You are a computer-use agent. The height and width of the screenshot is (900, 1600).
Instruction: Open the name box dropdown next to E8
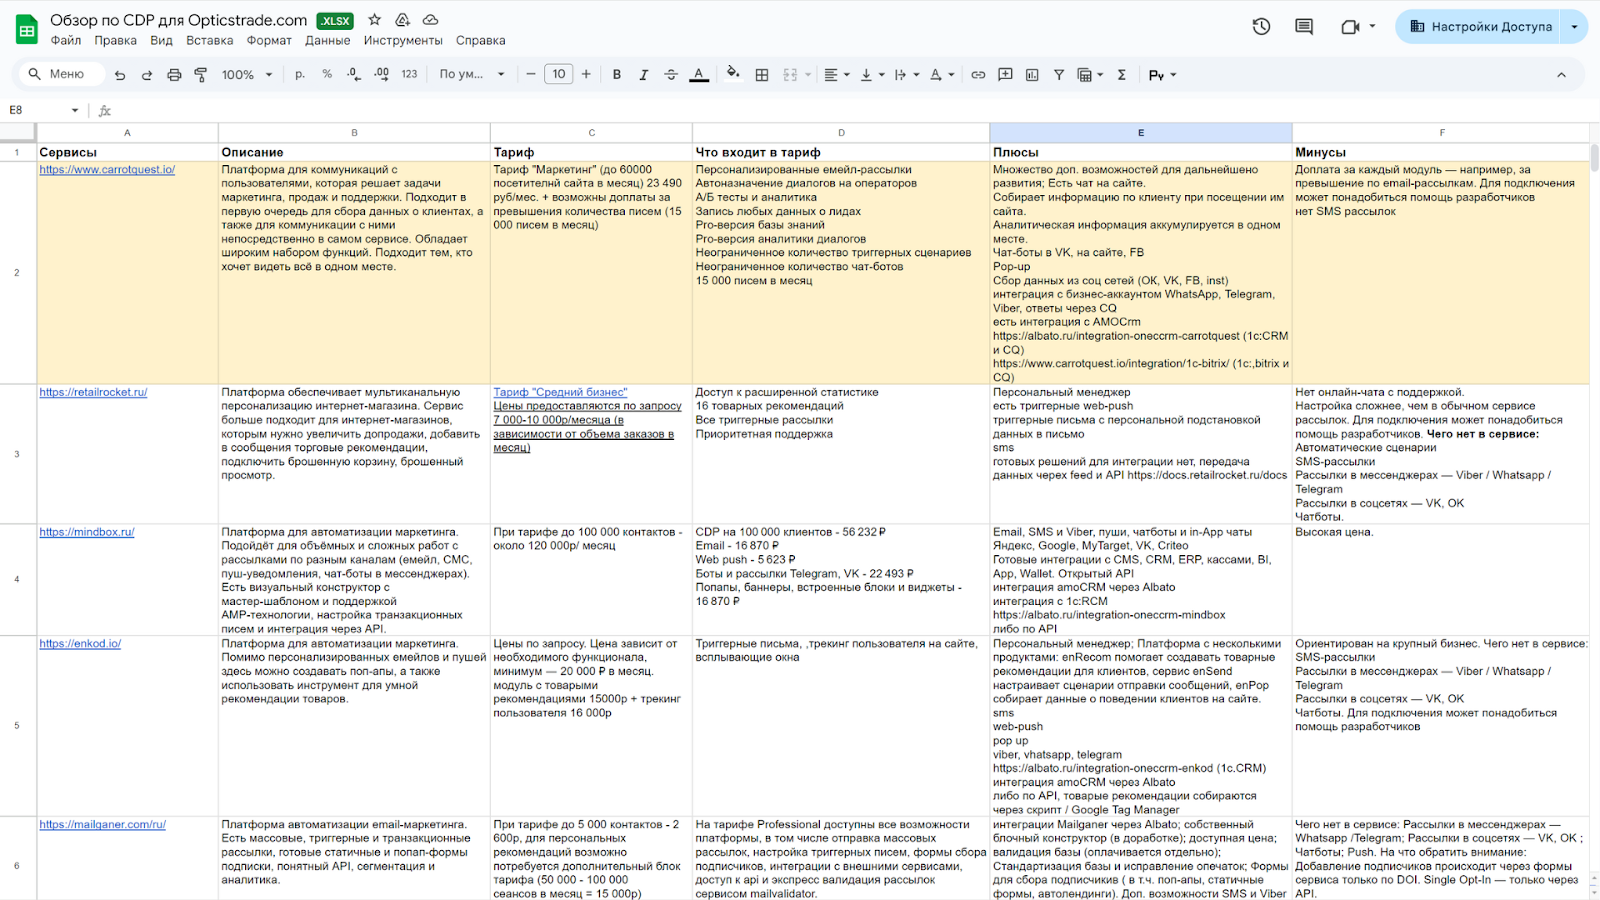tap(75, 110)
